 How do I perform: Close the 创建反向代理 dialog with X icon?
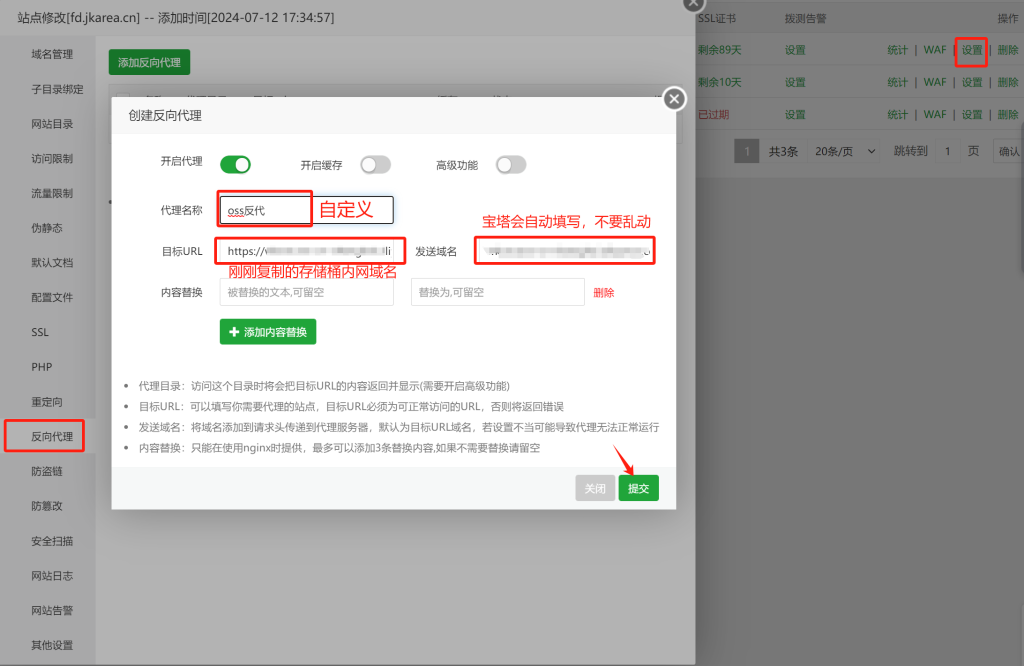coord(675,98)
